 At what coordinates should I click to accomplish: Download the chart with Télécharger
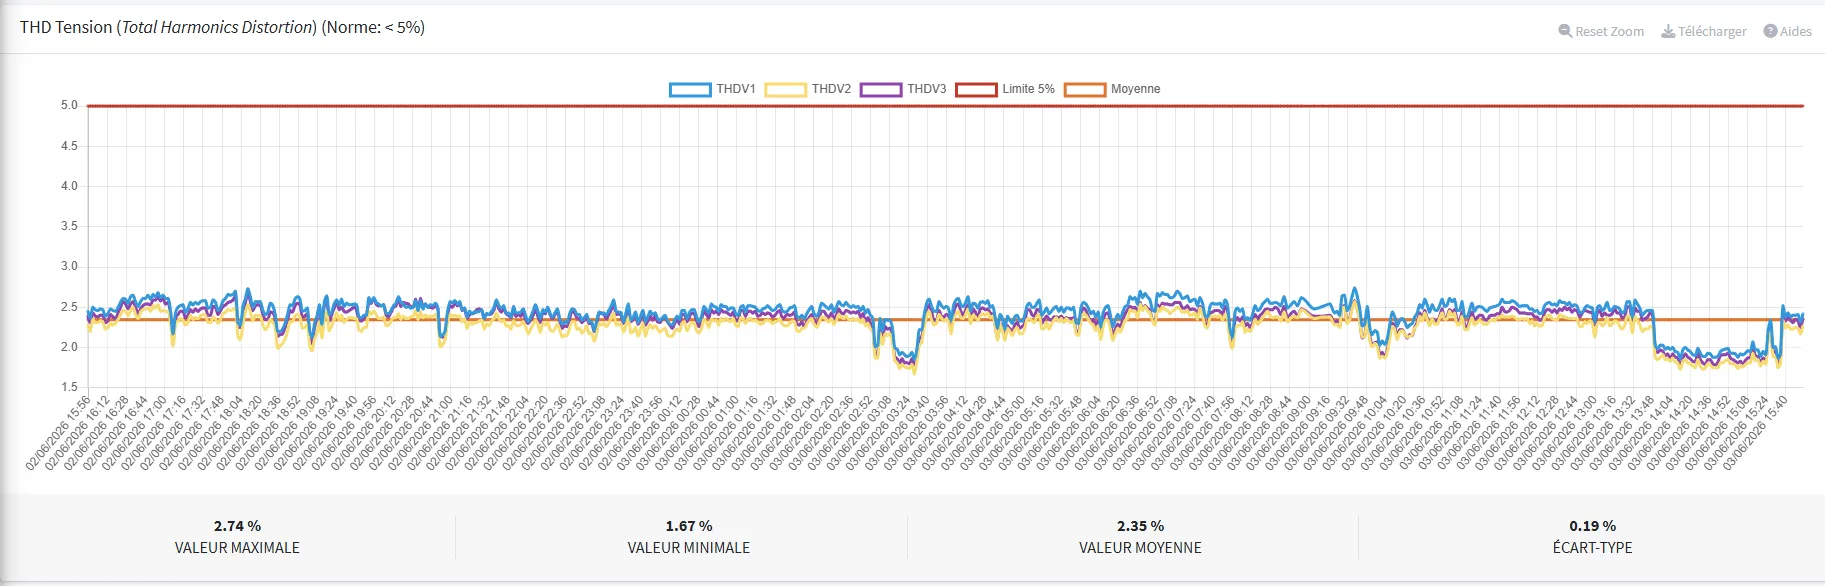click(x=1704, y=31)
